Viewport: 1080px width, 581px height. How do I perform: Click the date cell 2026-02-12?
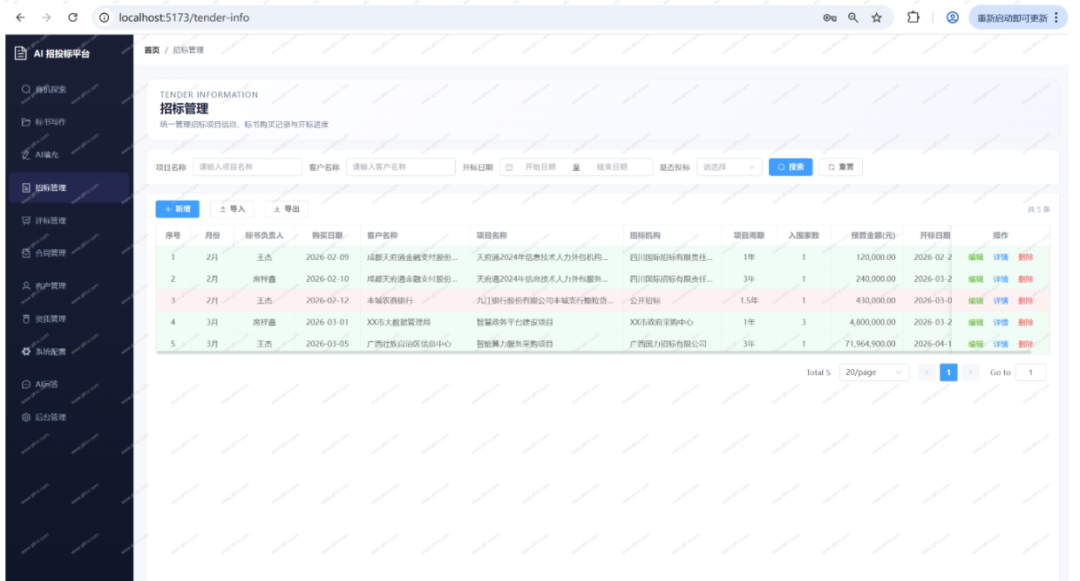click(x=327, y=301)
